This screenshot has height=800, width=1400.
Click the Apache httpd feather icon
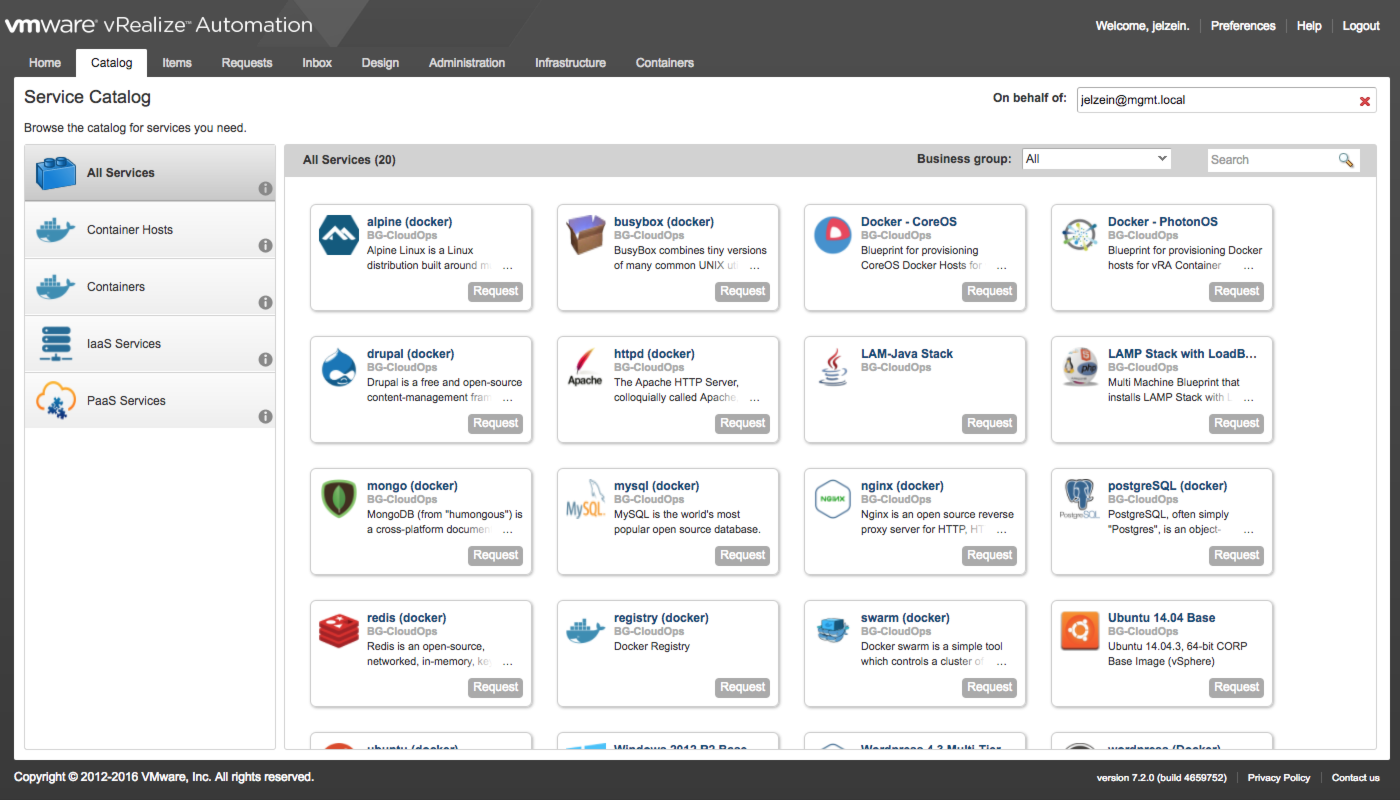(585, 367)
